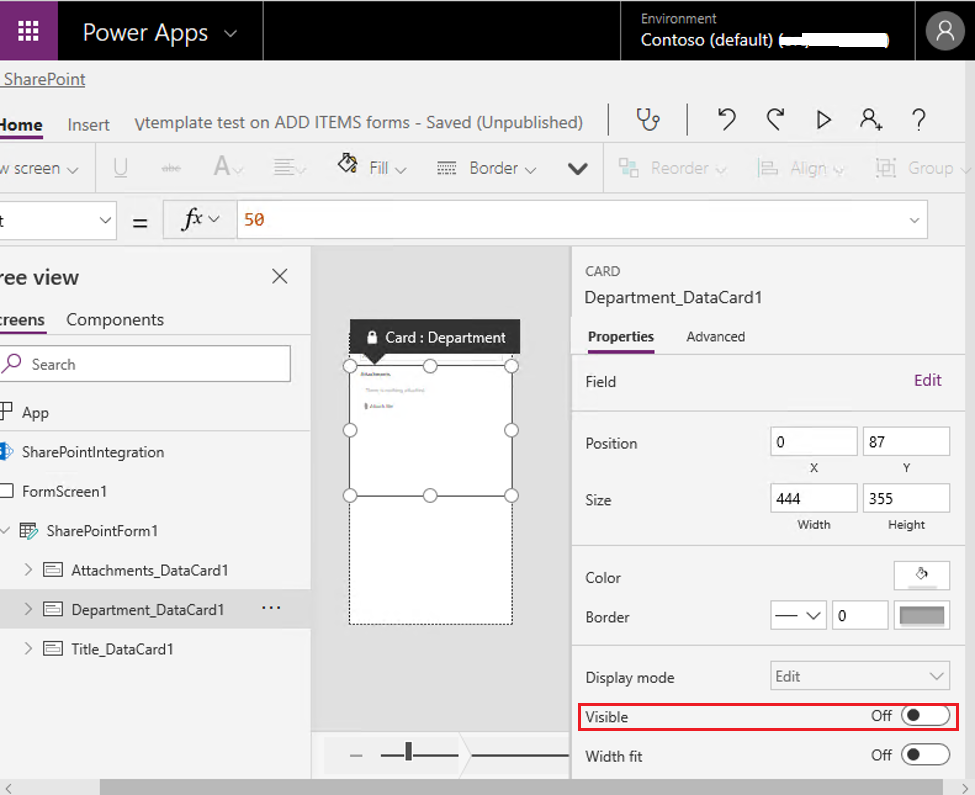Screen dimensions: 975x795
Task: Redo the last action
Action: (775, 119)
